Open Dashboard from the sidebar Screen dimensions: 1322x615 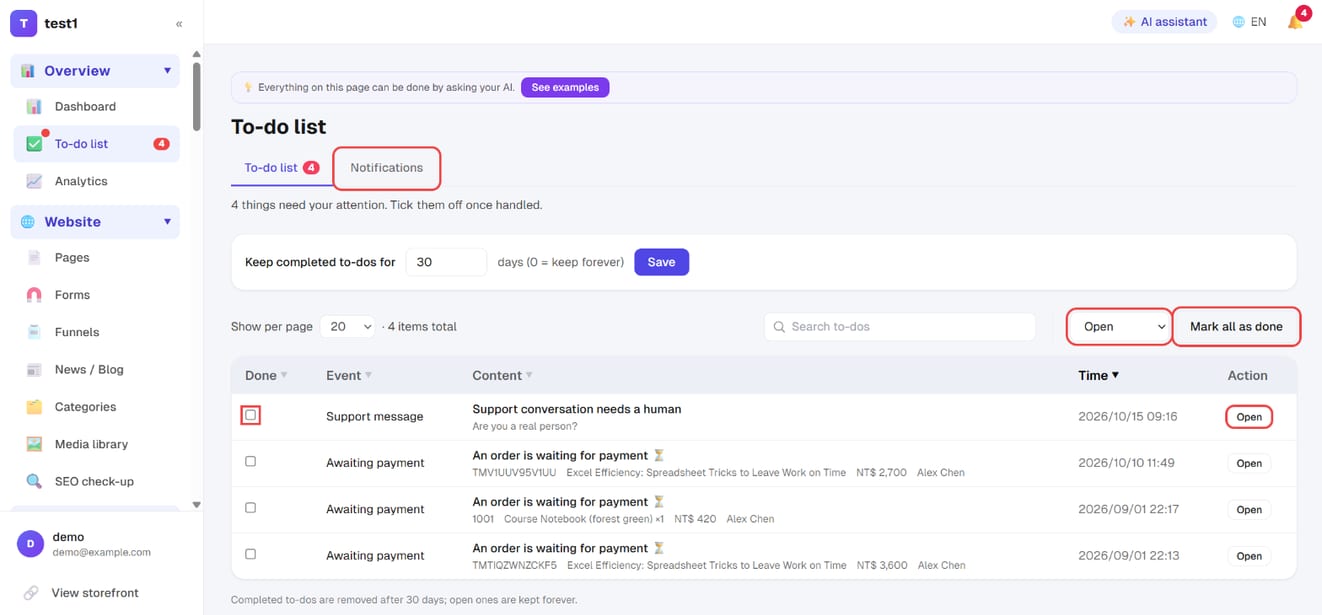[x=96, y=106]
